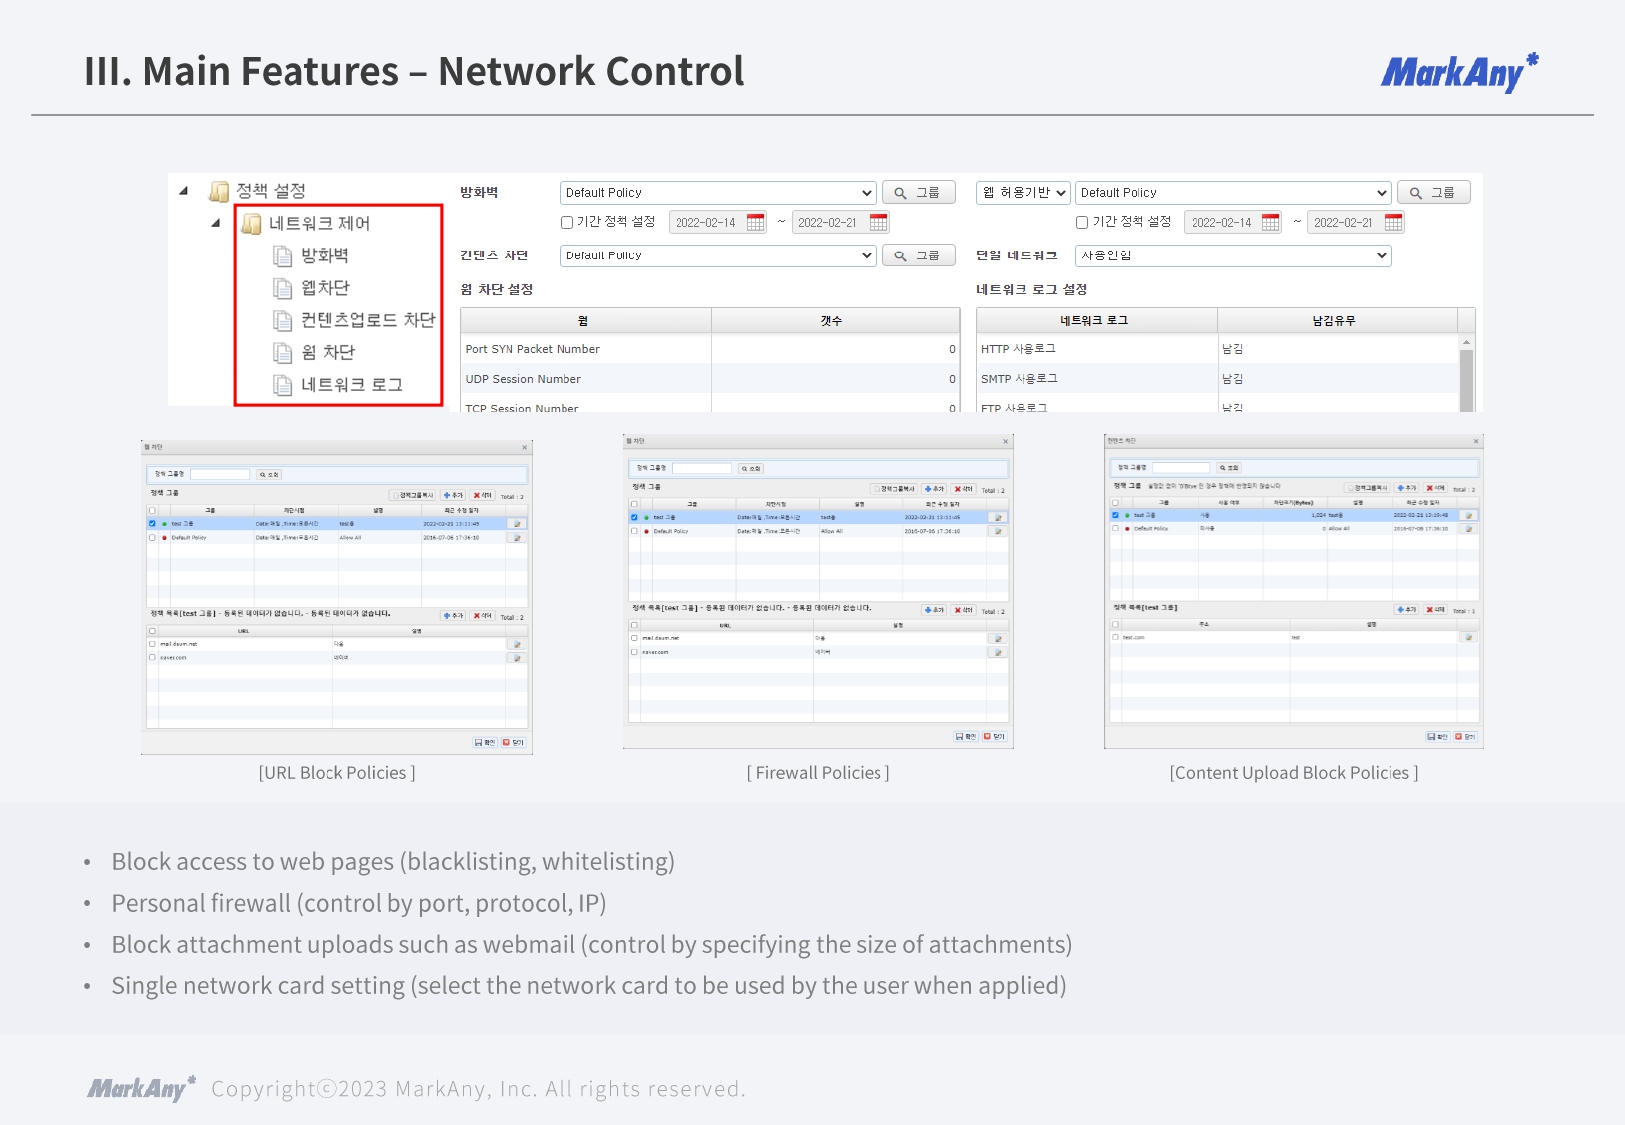Click the 추가 button above the URL Block policy group table
Image resolution: width=1625 pixels, height=1125 pixels.
453,495
